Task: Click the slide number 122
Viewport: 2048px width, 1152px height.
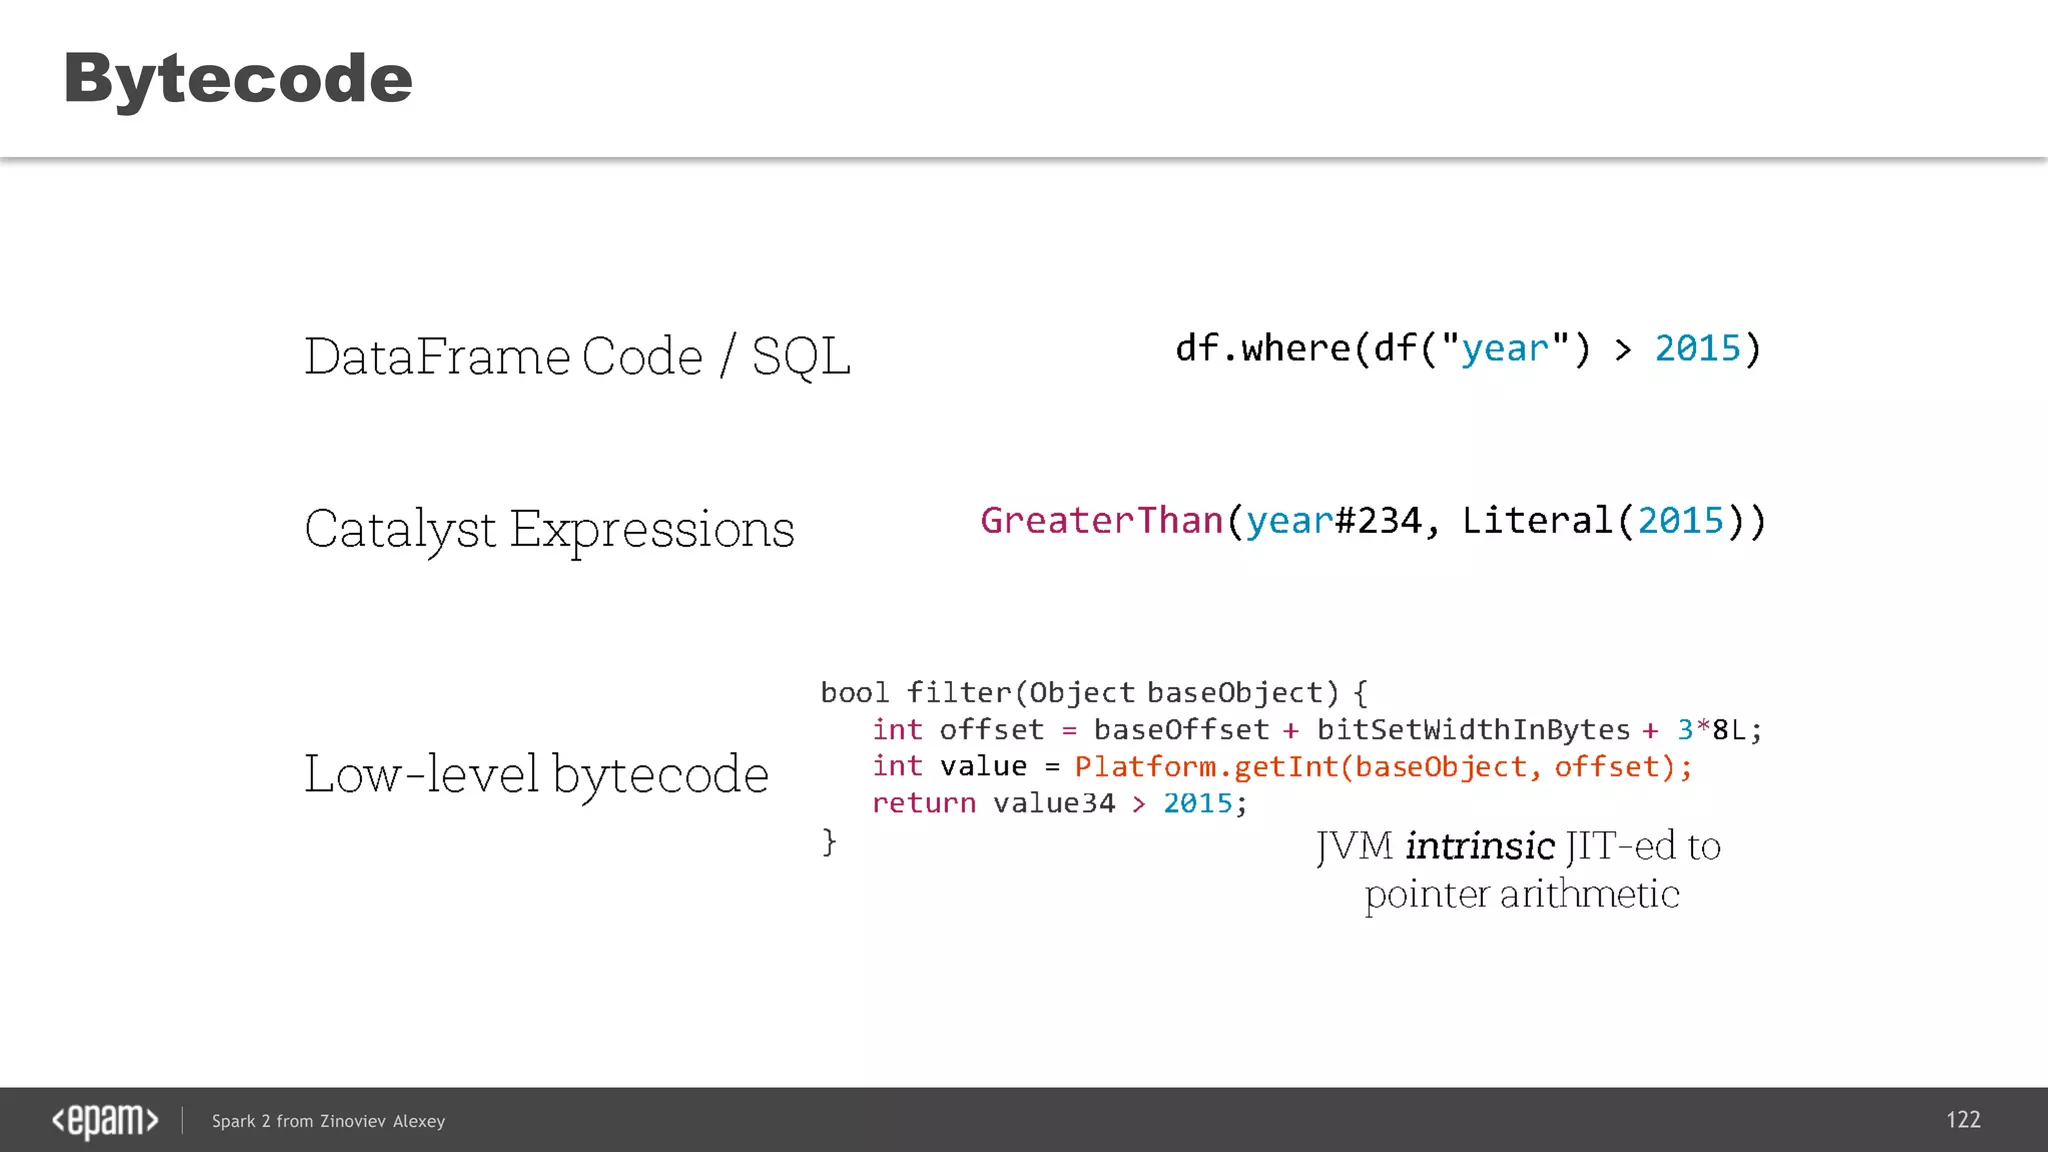Action: [x=1963, y=1120]
